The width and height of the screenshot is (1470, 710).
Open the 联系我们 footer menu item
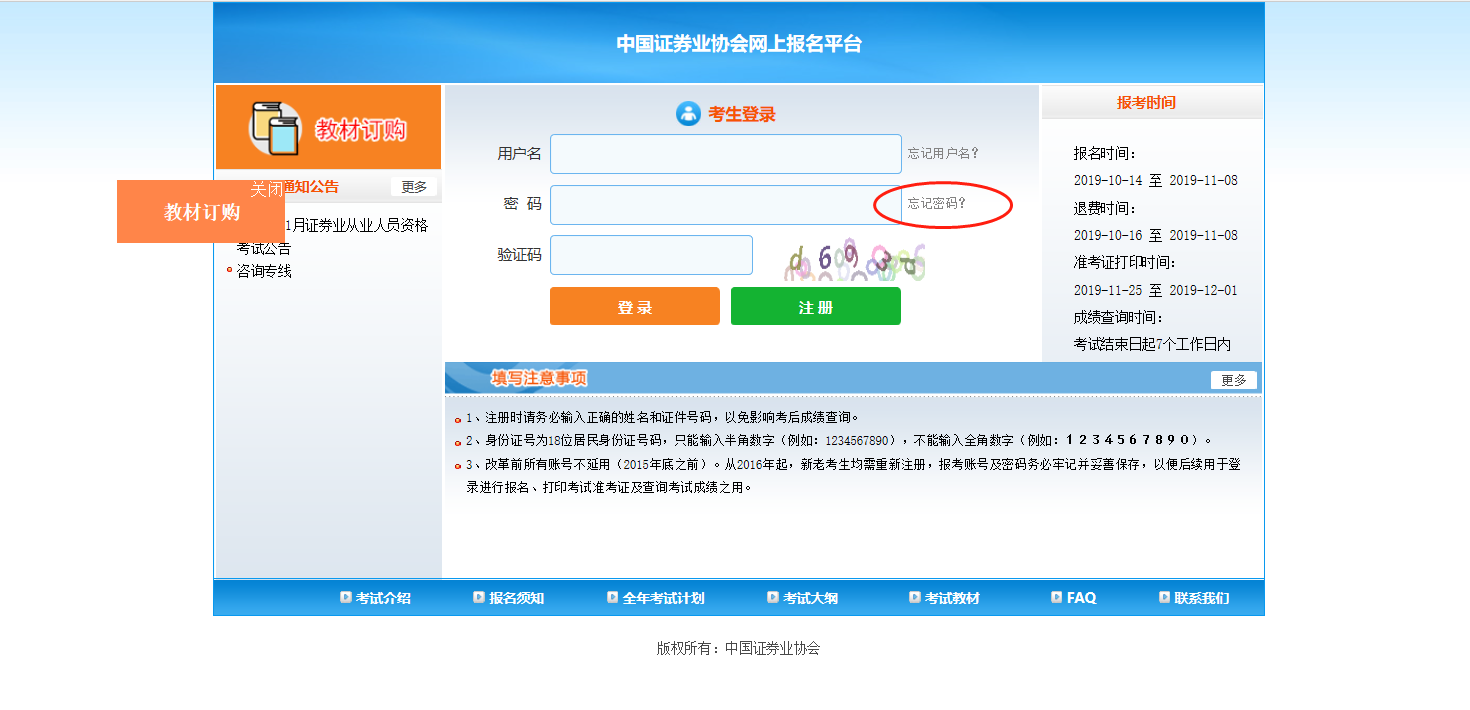click(1201, 598)
